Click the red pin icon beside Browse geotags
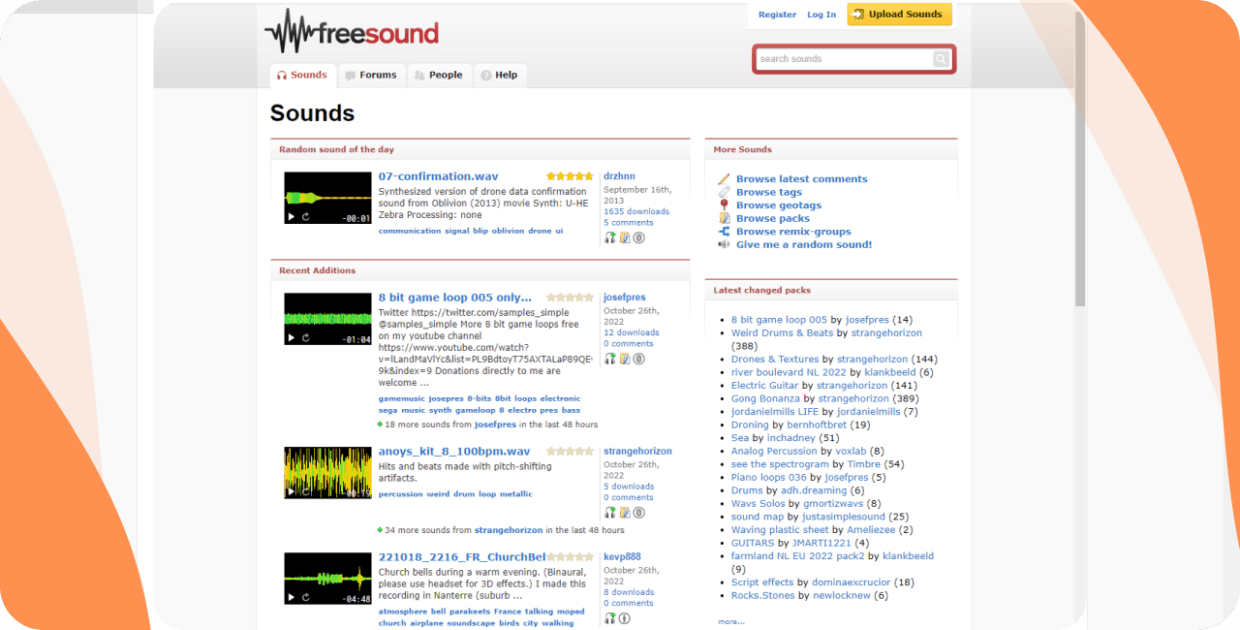1240x630 pixels. [x=725, y=204]
